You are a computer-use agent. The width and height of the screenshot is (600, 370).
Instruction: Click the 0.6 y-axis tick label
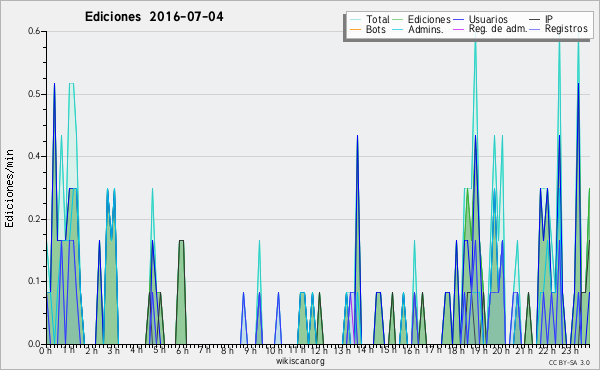tap(34, 31)
